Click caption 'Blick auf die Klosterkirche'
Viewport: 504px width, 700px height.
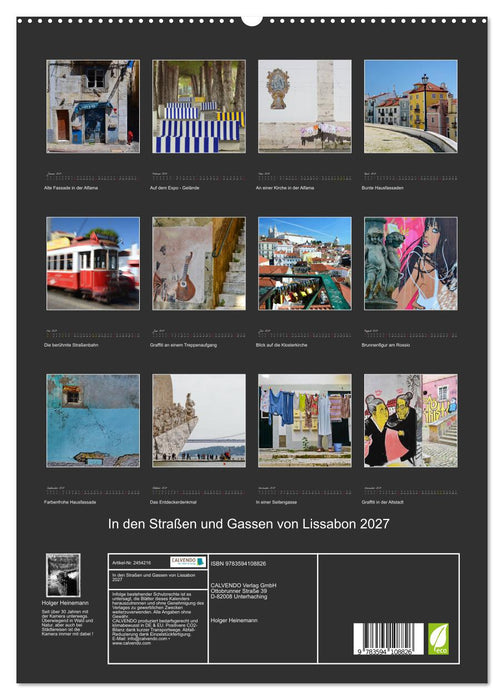tap(281, 345)
